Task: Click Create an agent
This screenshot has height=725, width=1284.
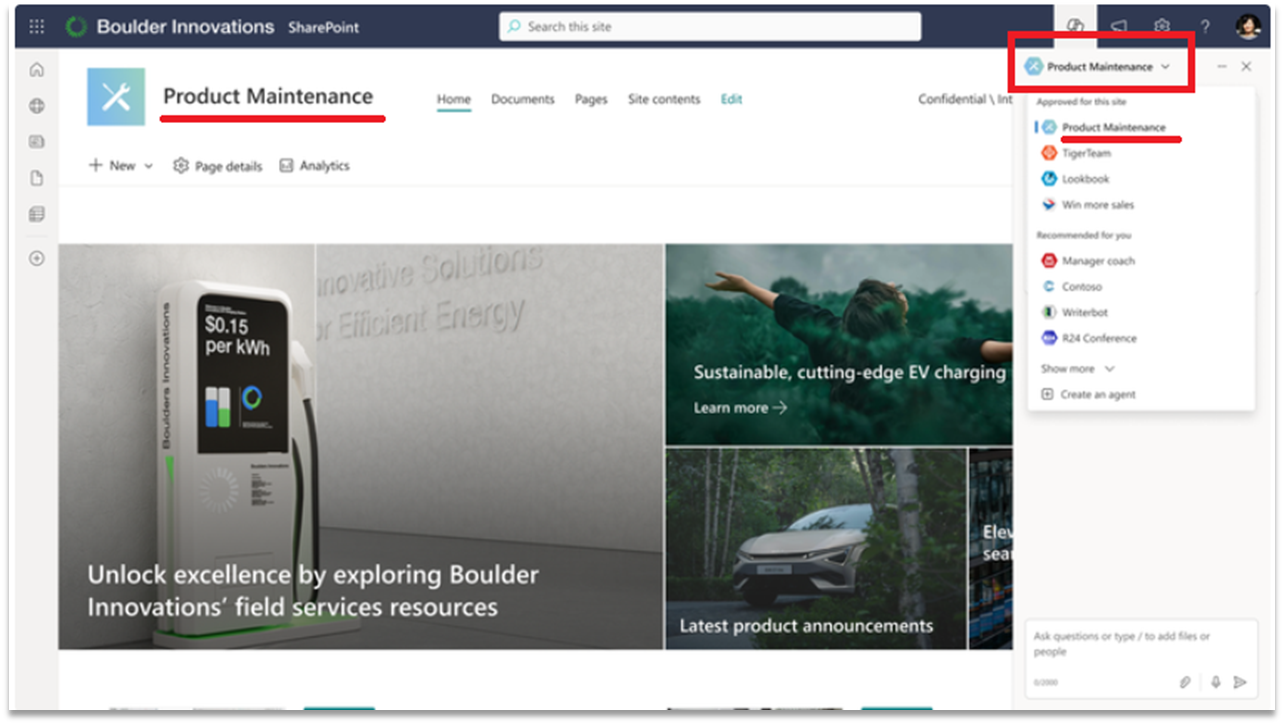Action: coord(1097,394)
